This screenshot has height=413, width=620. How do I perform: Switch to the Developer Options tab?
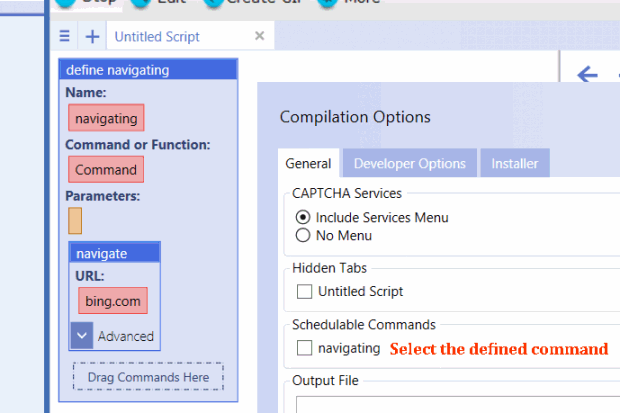[x=410, y=163]
